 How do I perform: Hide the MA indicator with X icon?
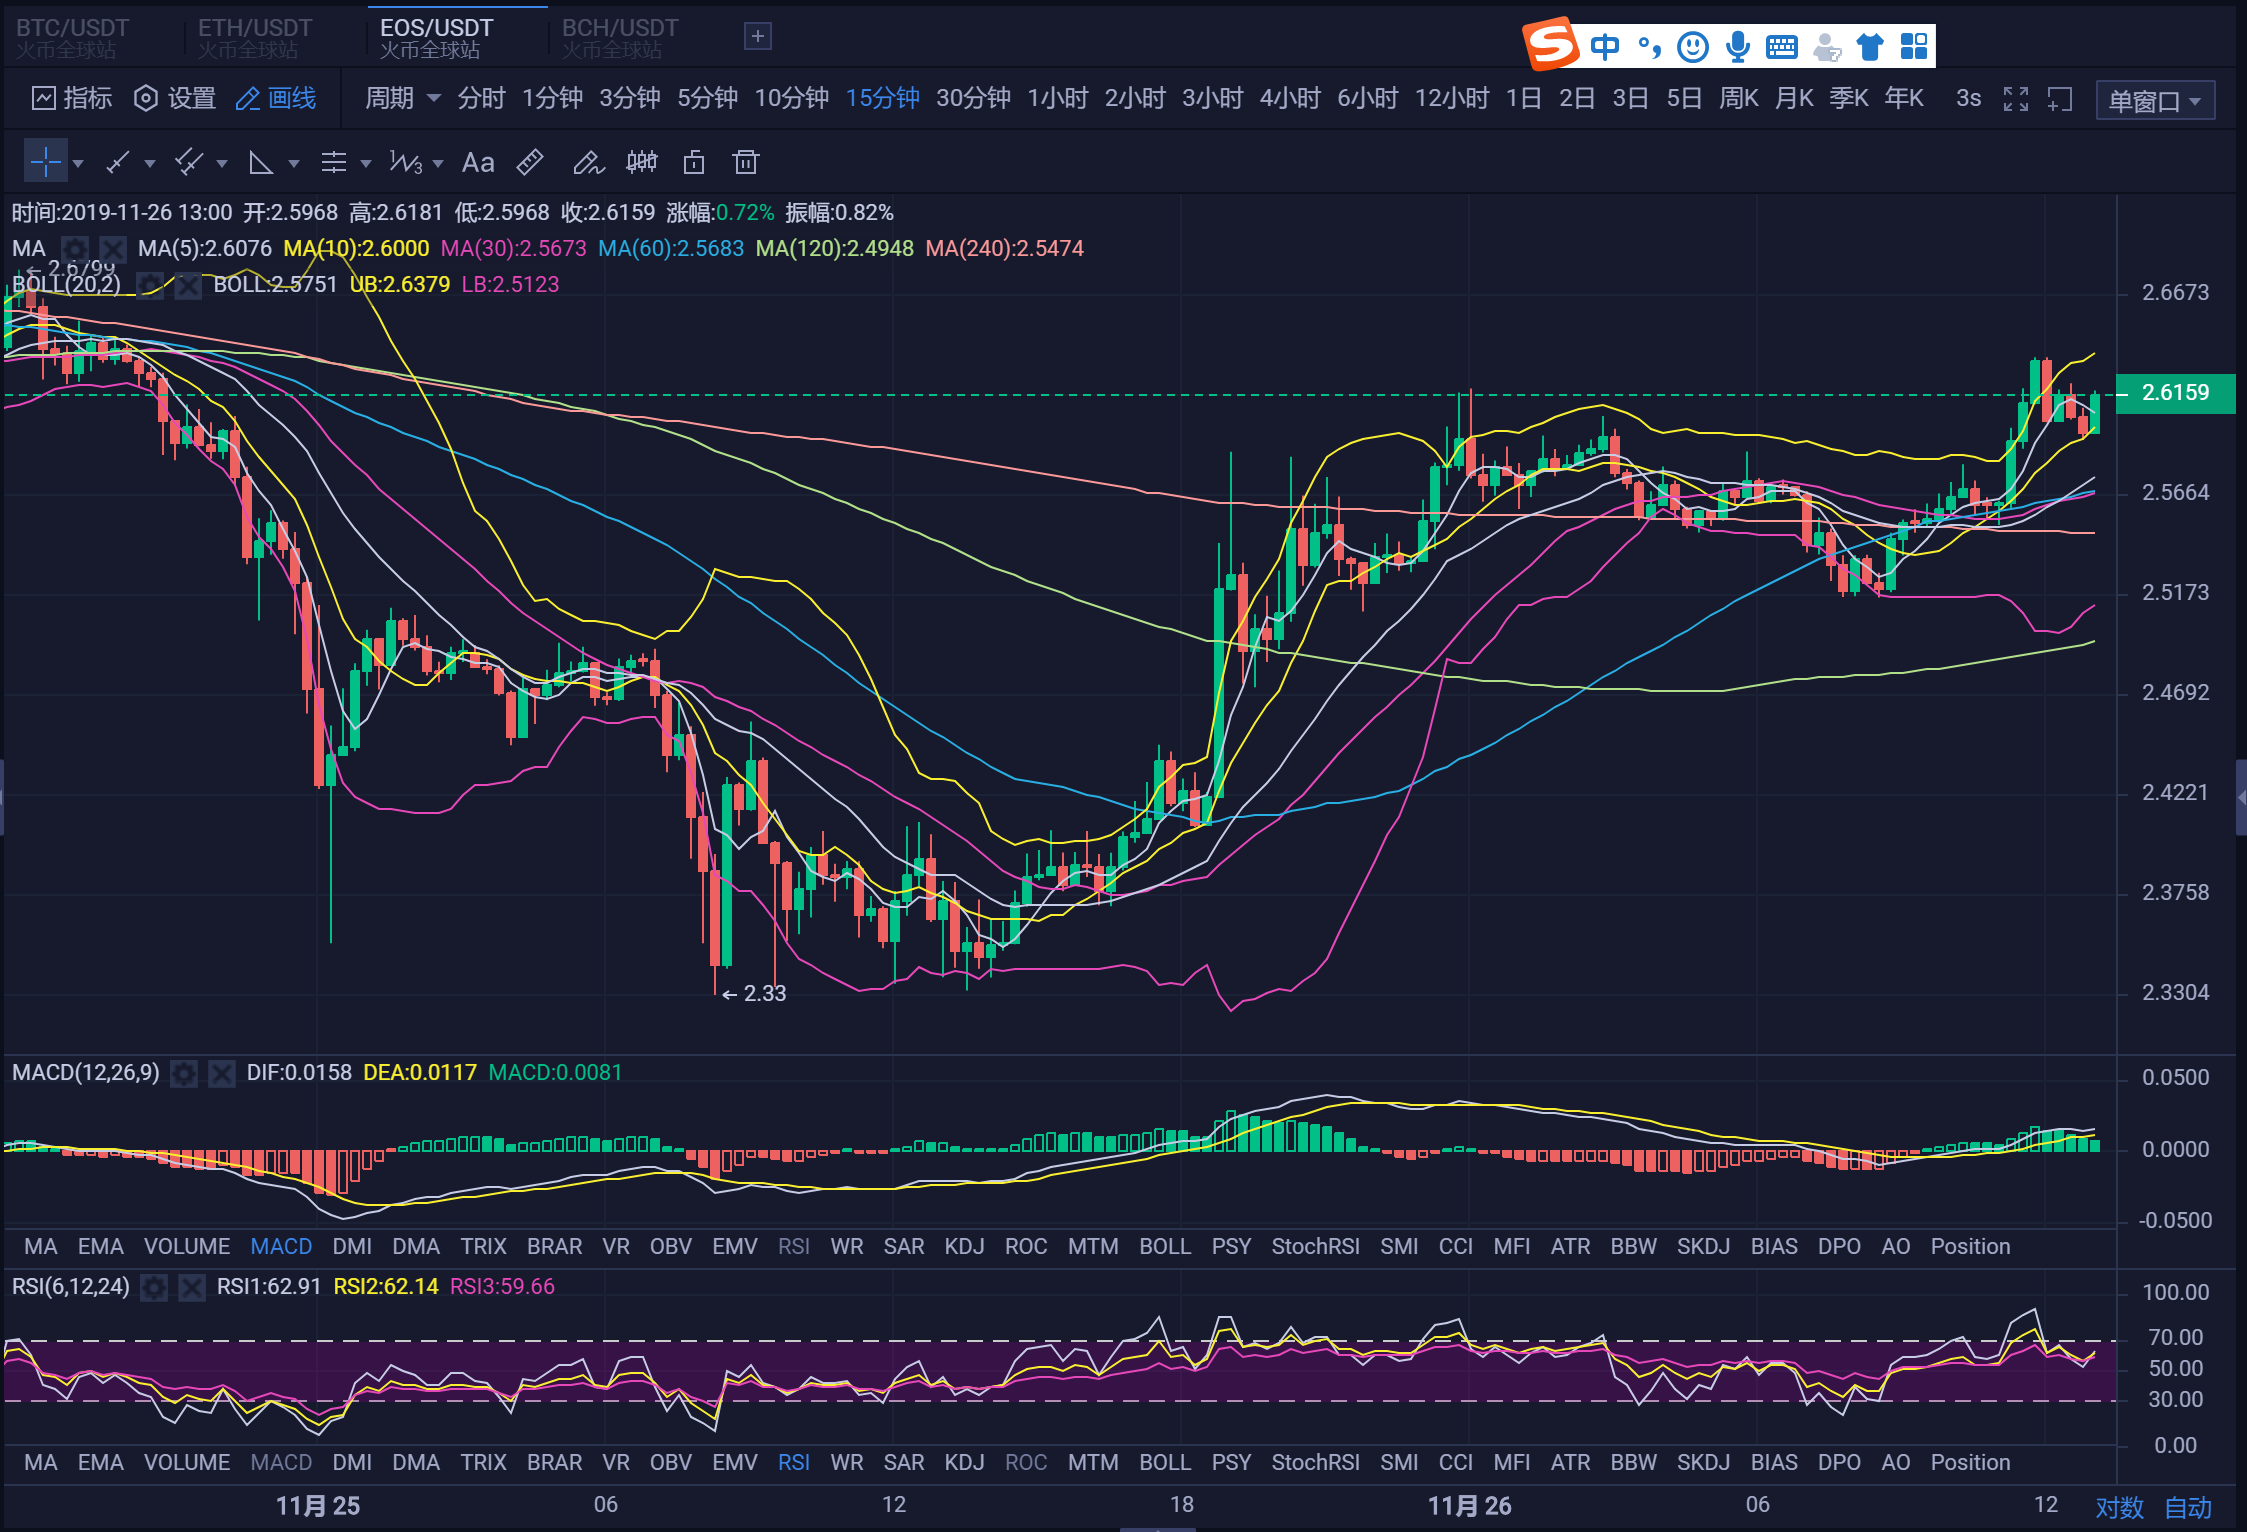click(x=113, y=248)
